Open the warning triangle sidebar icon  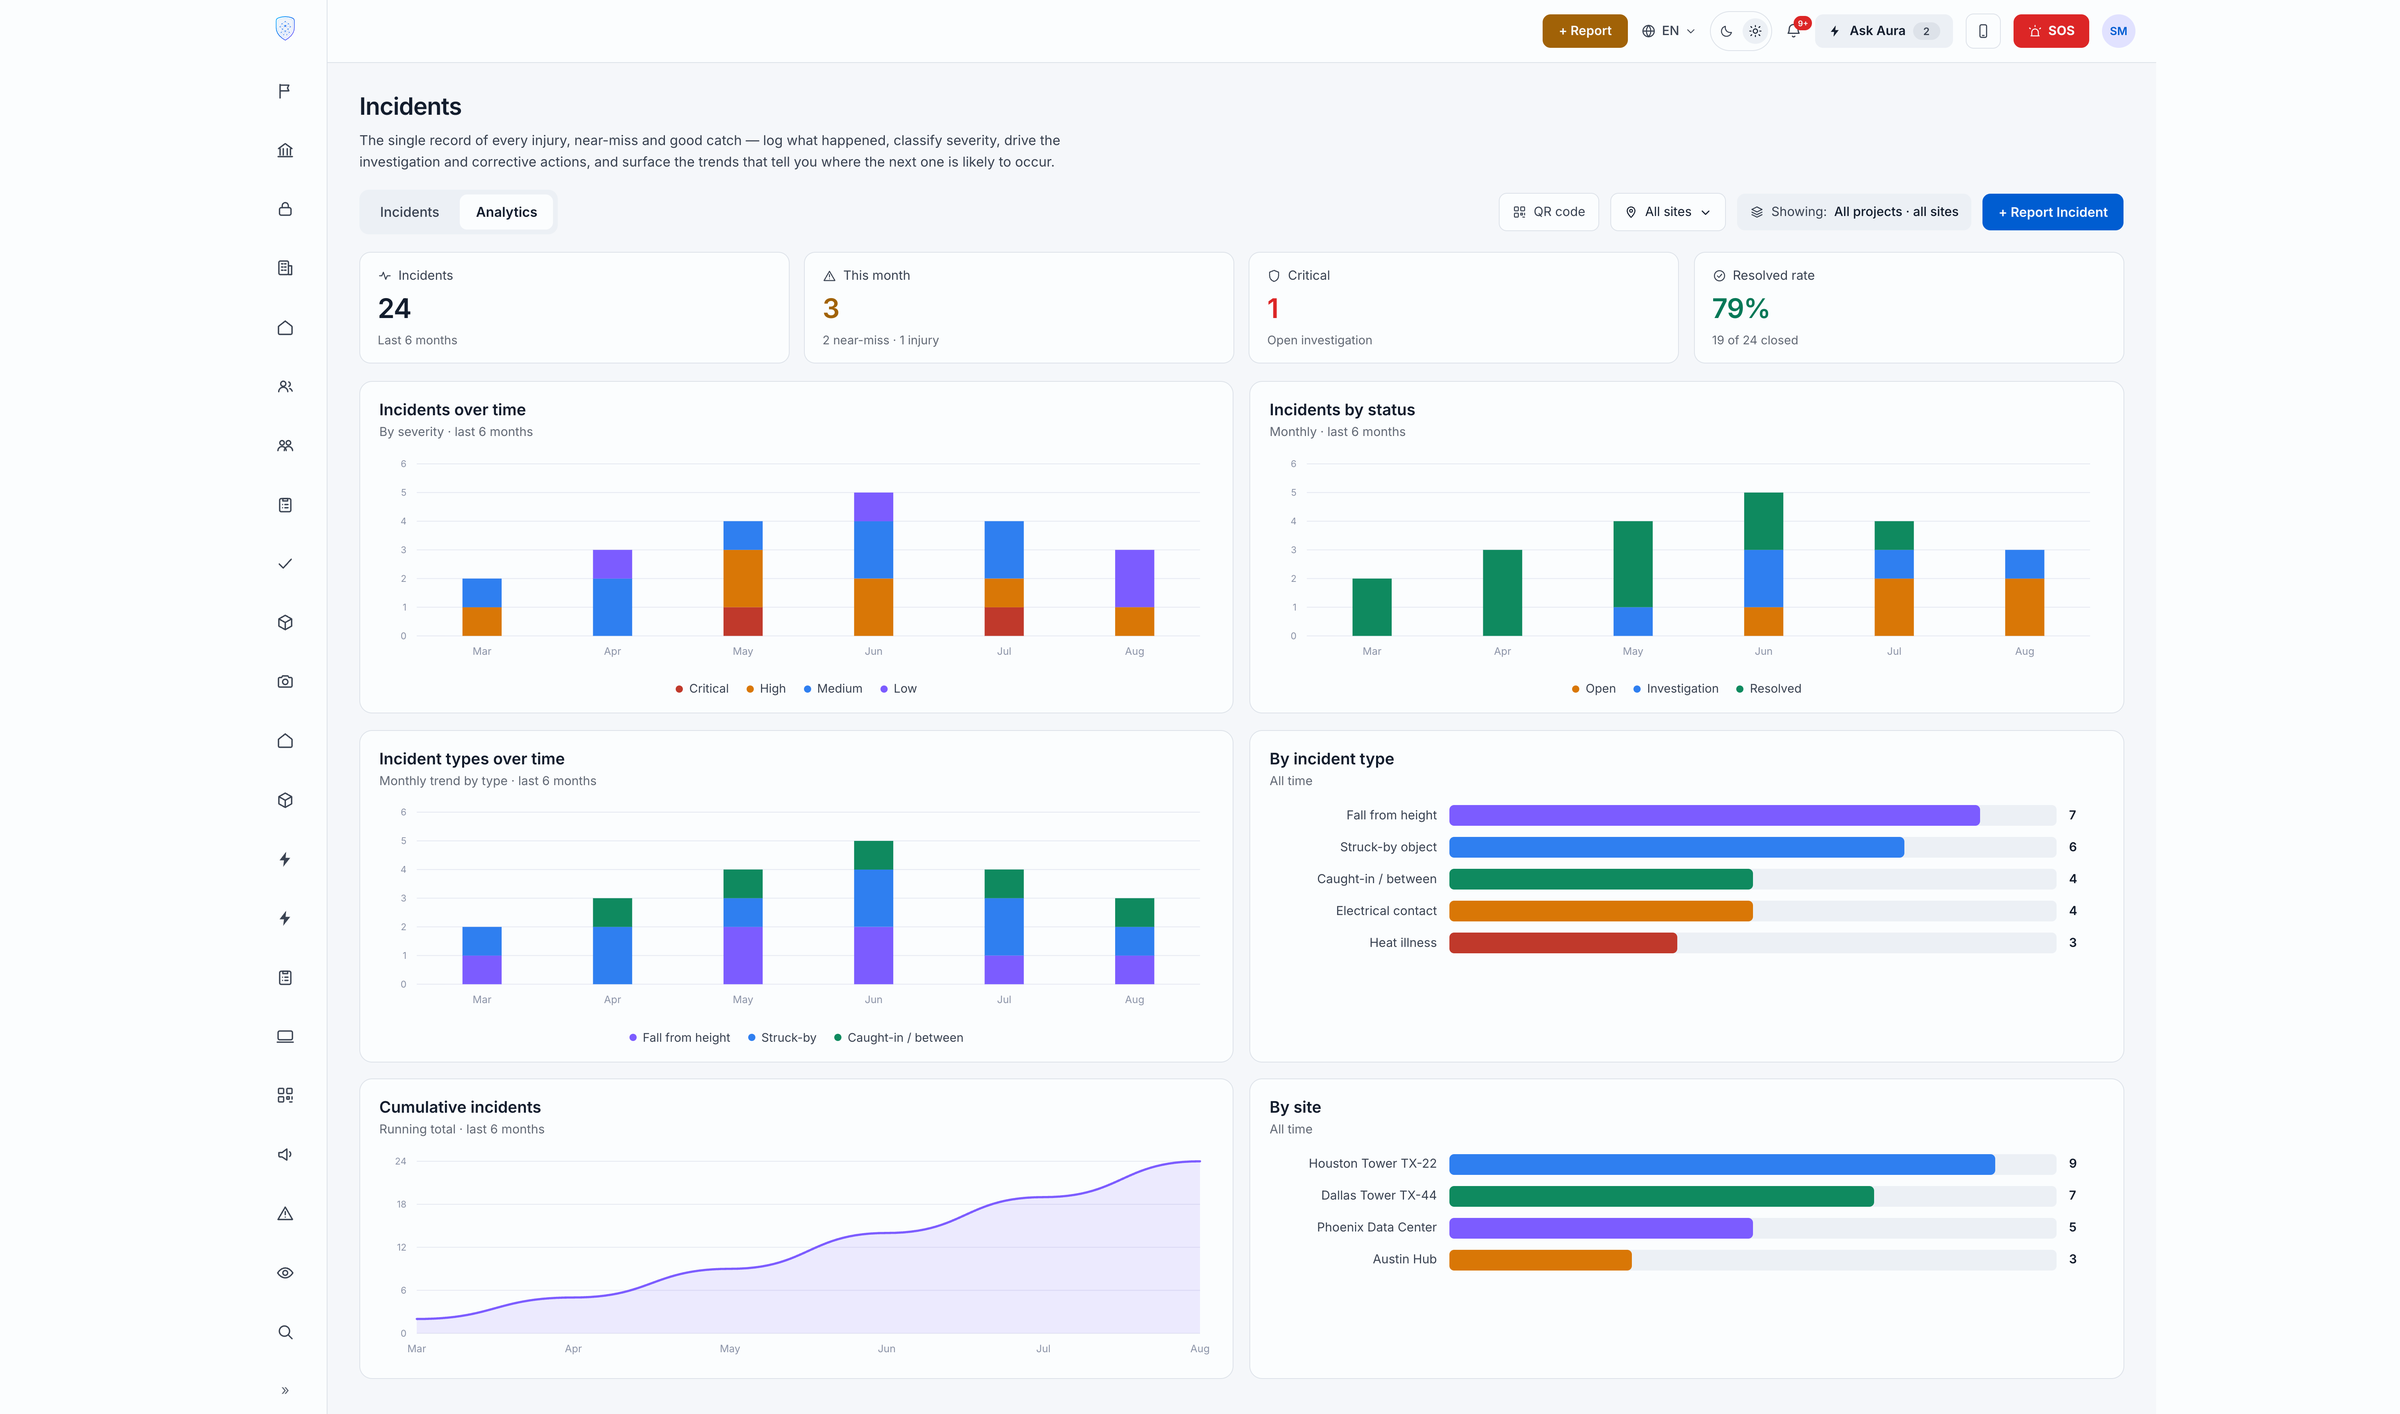(x=285, y=1214)
